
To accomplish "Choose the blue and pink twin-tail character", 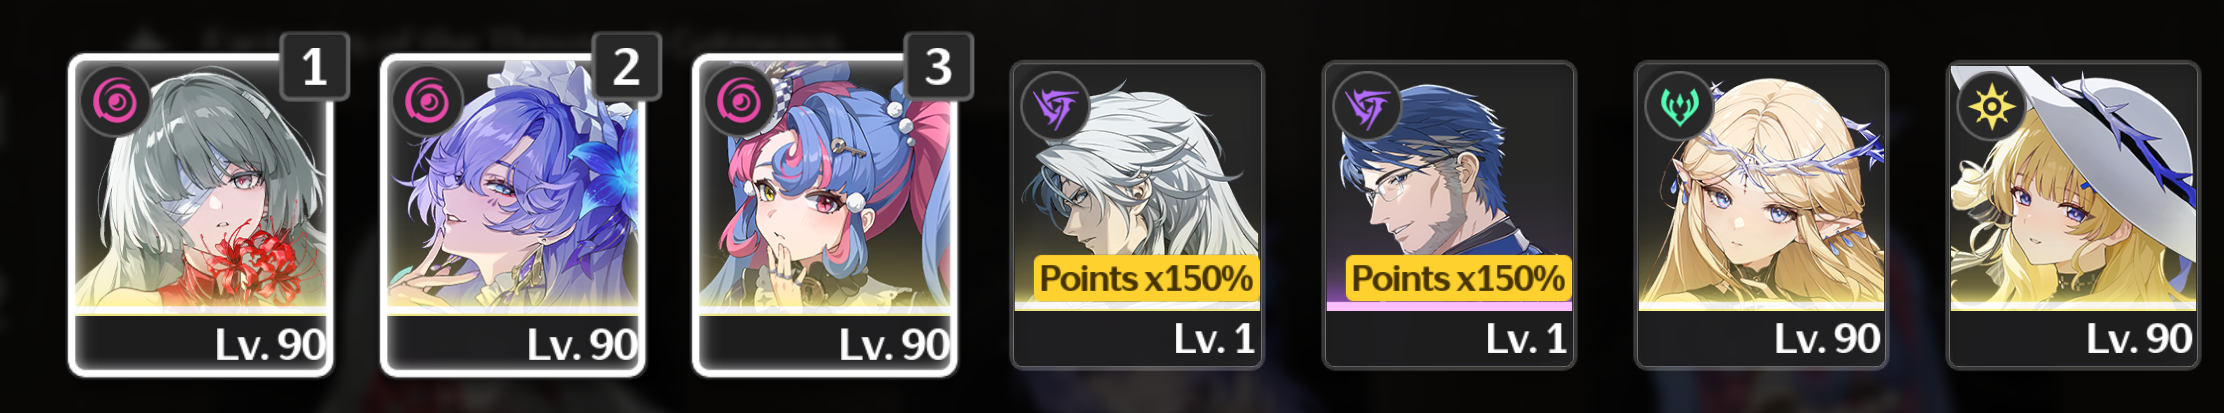I will (825, 216).
